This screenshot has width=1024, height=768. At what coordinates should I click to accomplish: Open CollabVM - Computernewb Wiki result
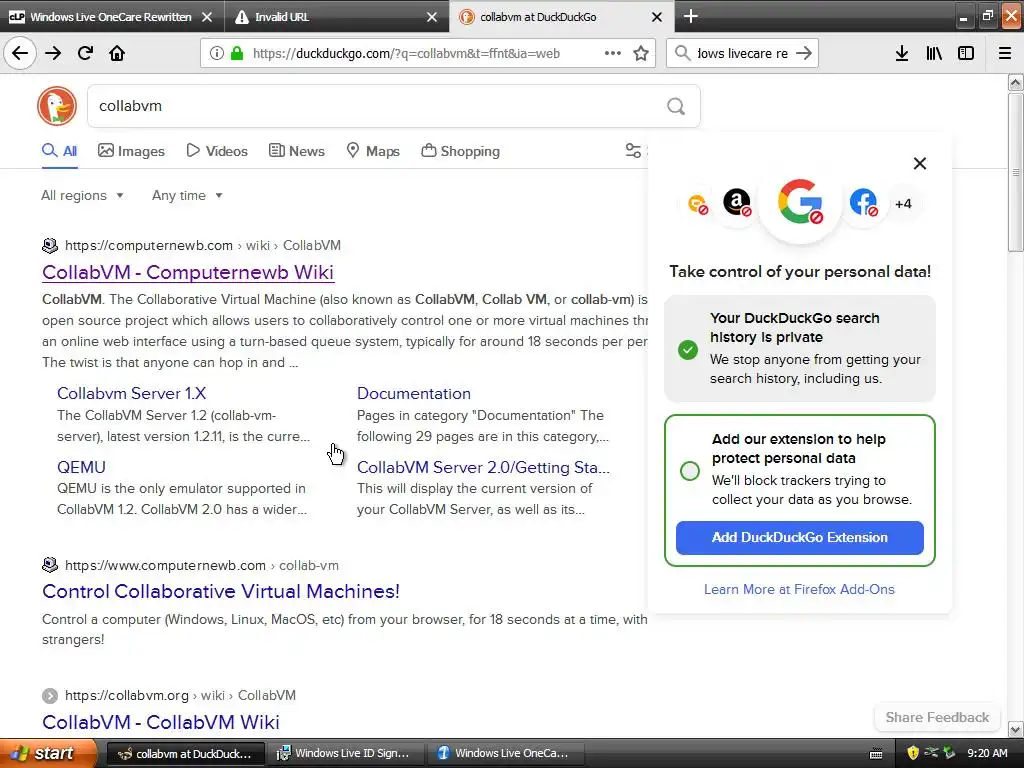point(188,272)
